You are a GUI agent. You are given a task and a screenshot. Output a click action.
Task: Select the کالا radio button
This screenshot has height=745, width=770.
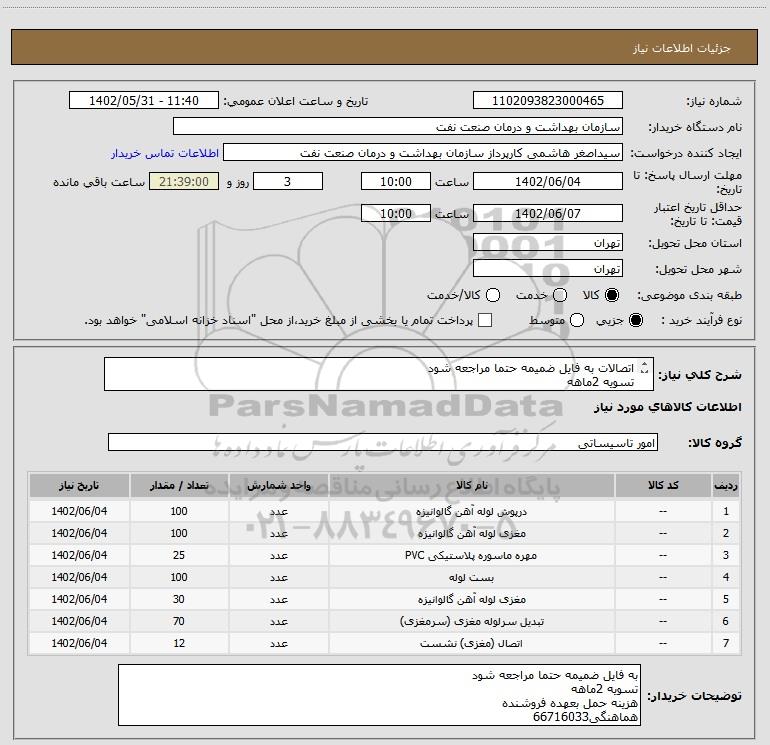(x=612, y=295)
